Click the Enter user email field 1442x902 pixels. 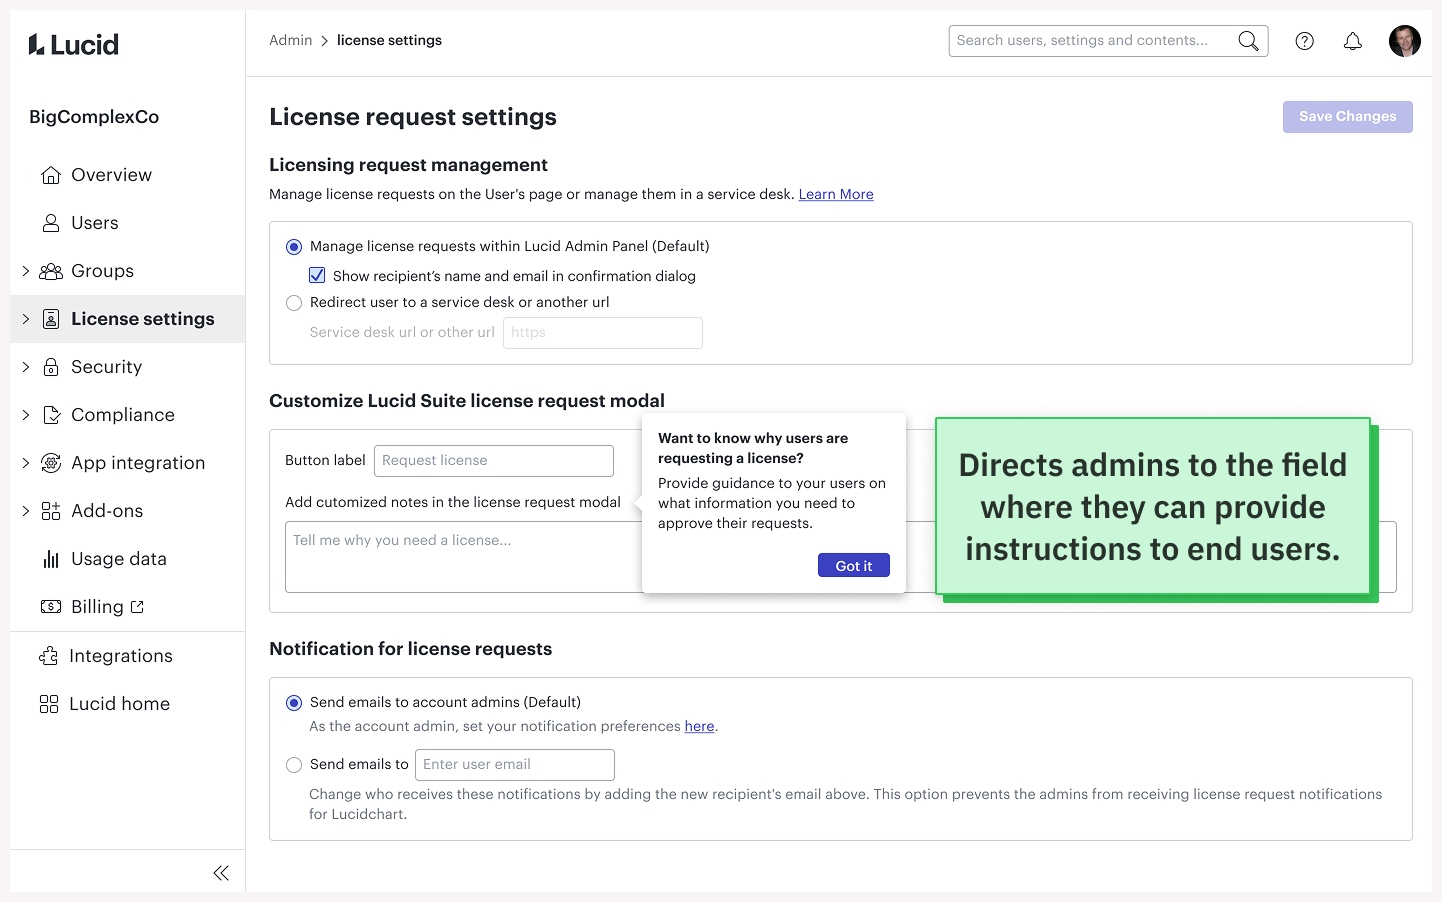point(515,765)
